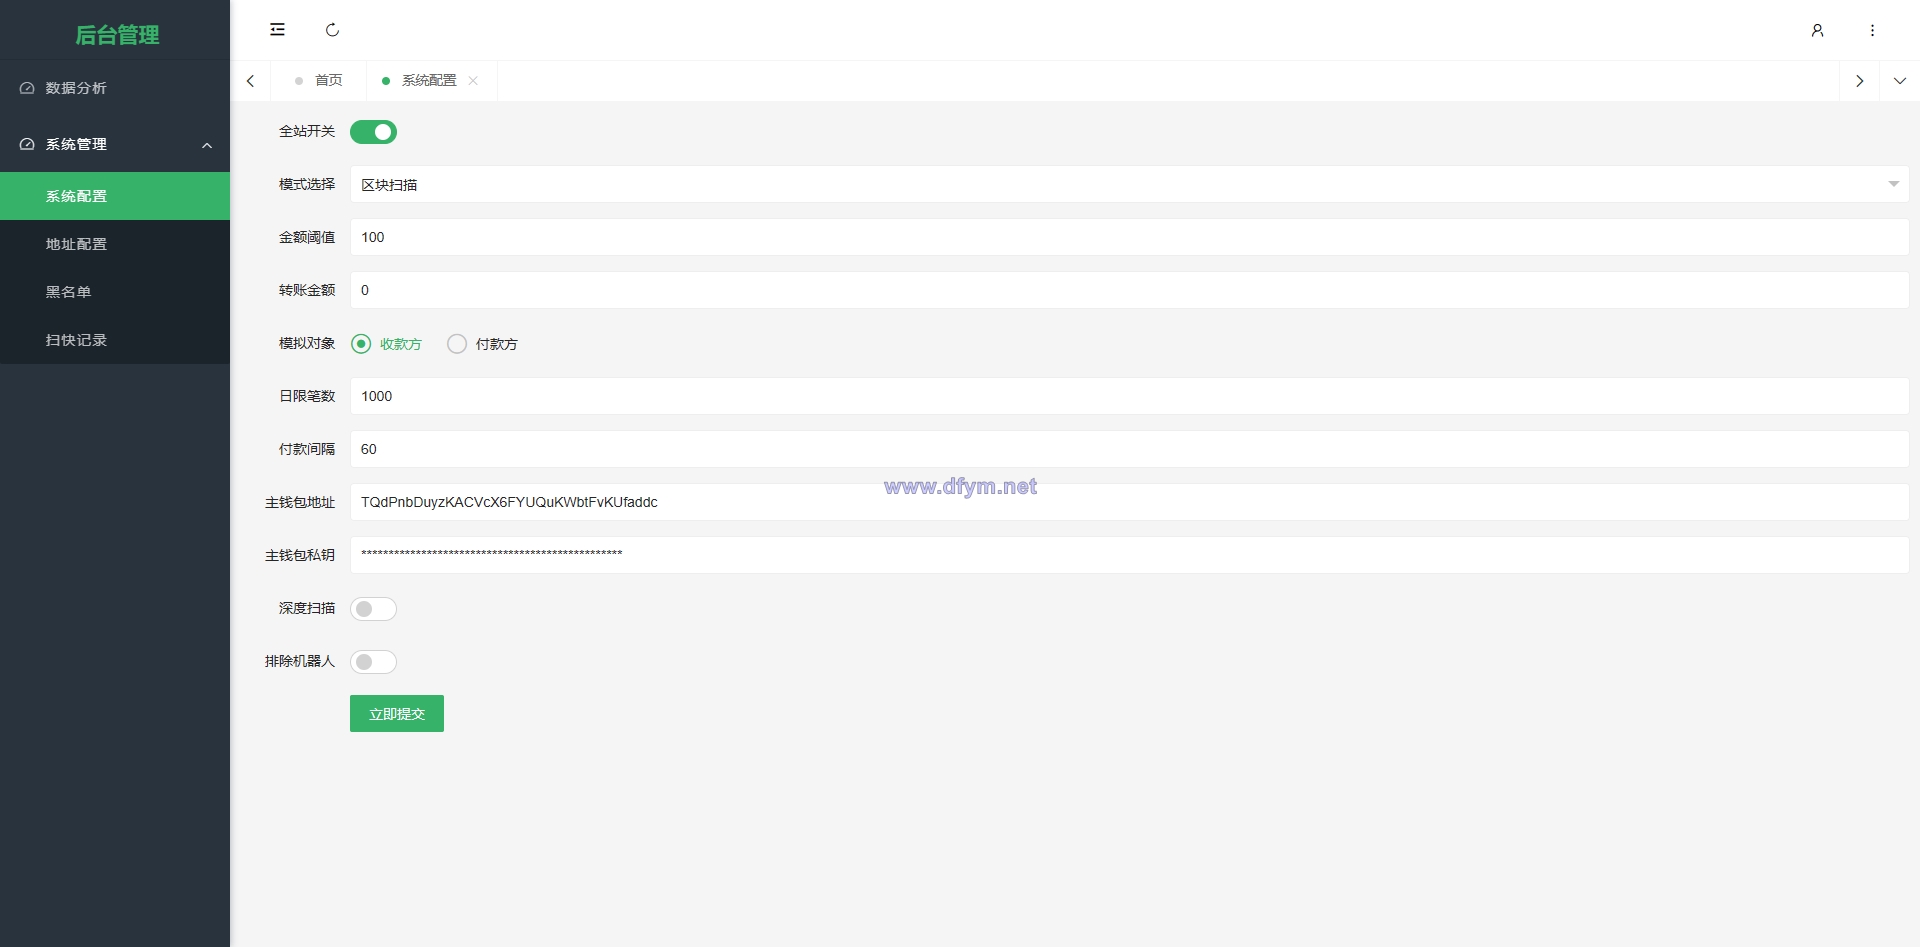Open 系统配置 in the sidebar
The width and height of the screenshot is (1920, 947).
[115, 196]
